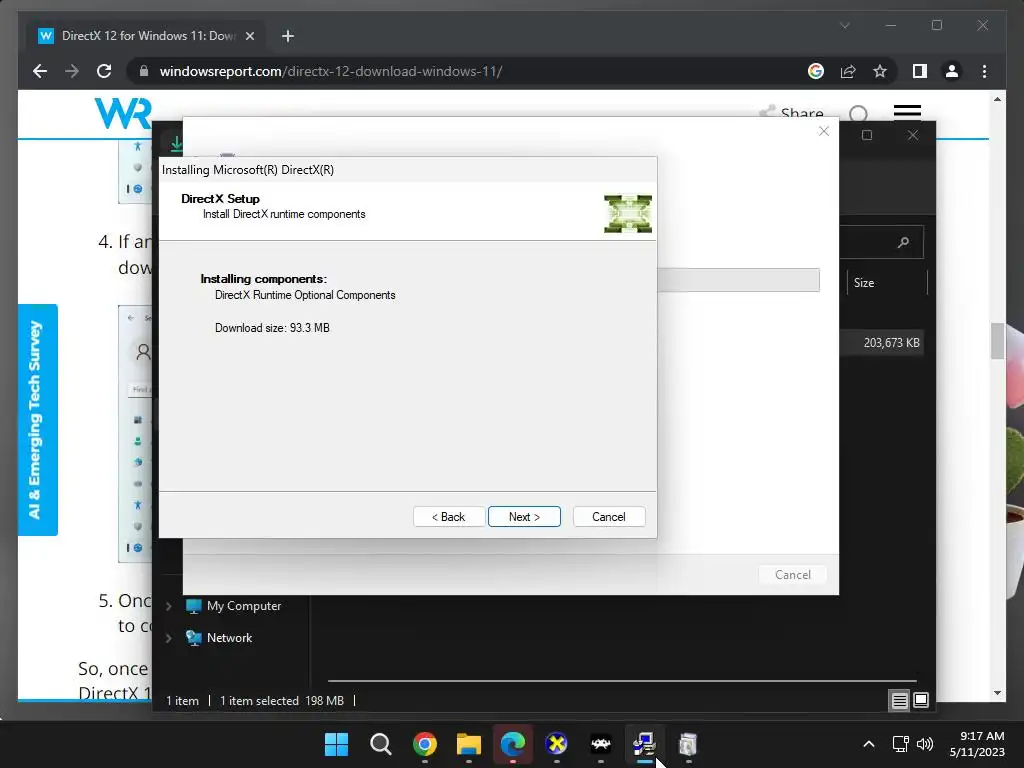Cancel the DirectX Setup dialog
The image size is (1024, 768).
(609, 517)
